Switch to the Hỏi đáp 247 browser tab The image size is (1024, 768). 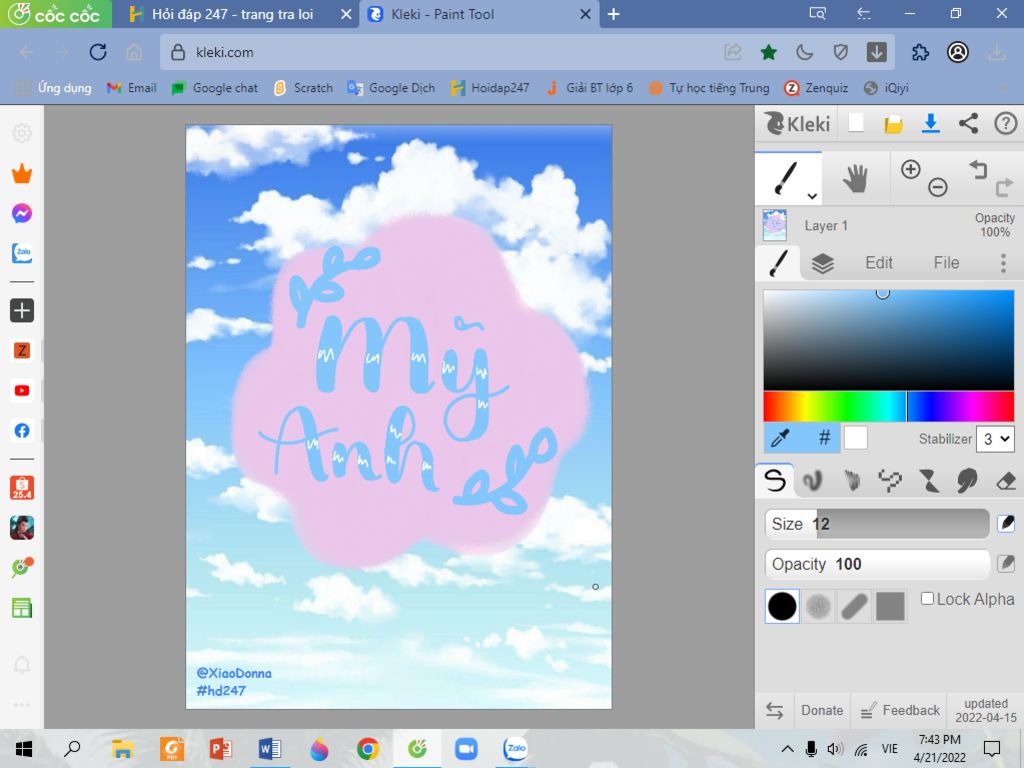(x=233, y=14)
